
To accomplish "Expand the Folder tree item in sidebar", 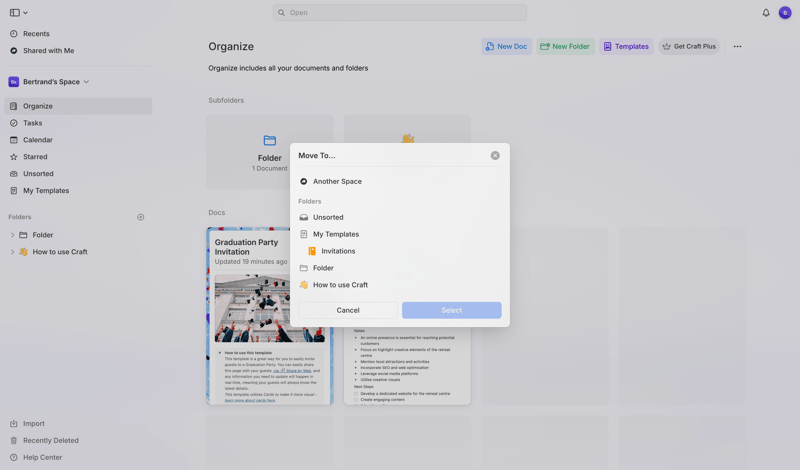I will (x=12, y=235).
